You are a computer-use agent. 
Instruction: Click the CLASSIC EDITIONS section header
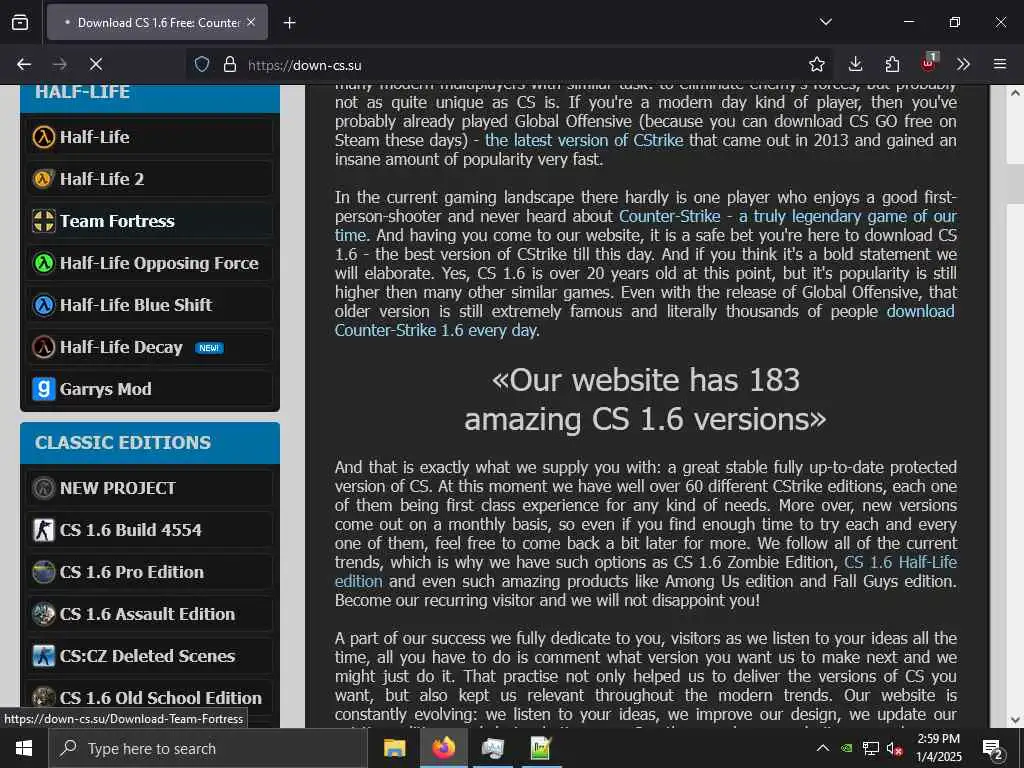tap(150, 443)
